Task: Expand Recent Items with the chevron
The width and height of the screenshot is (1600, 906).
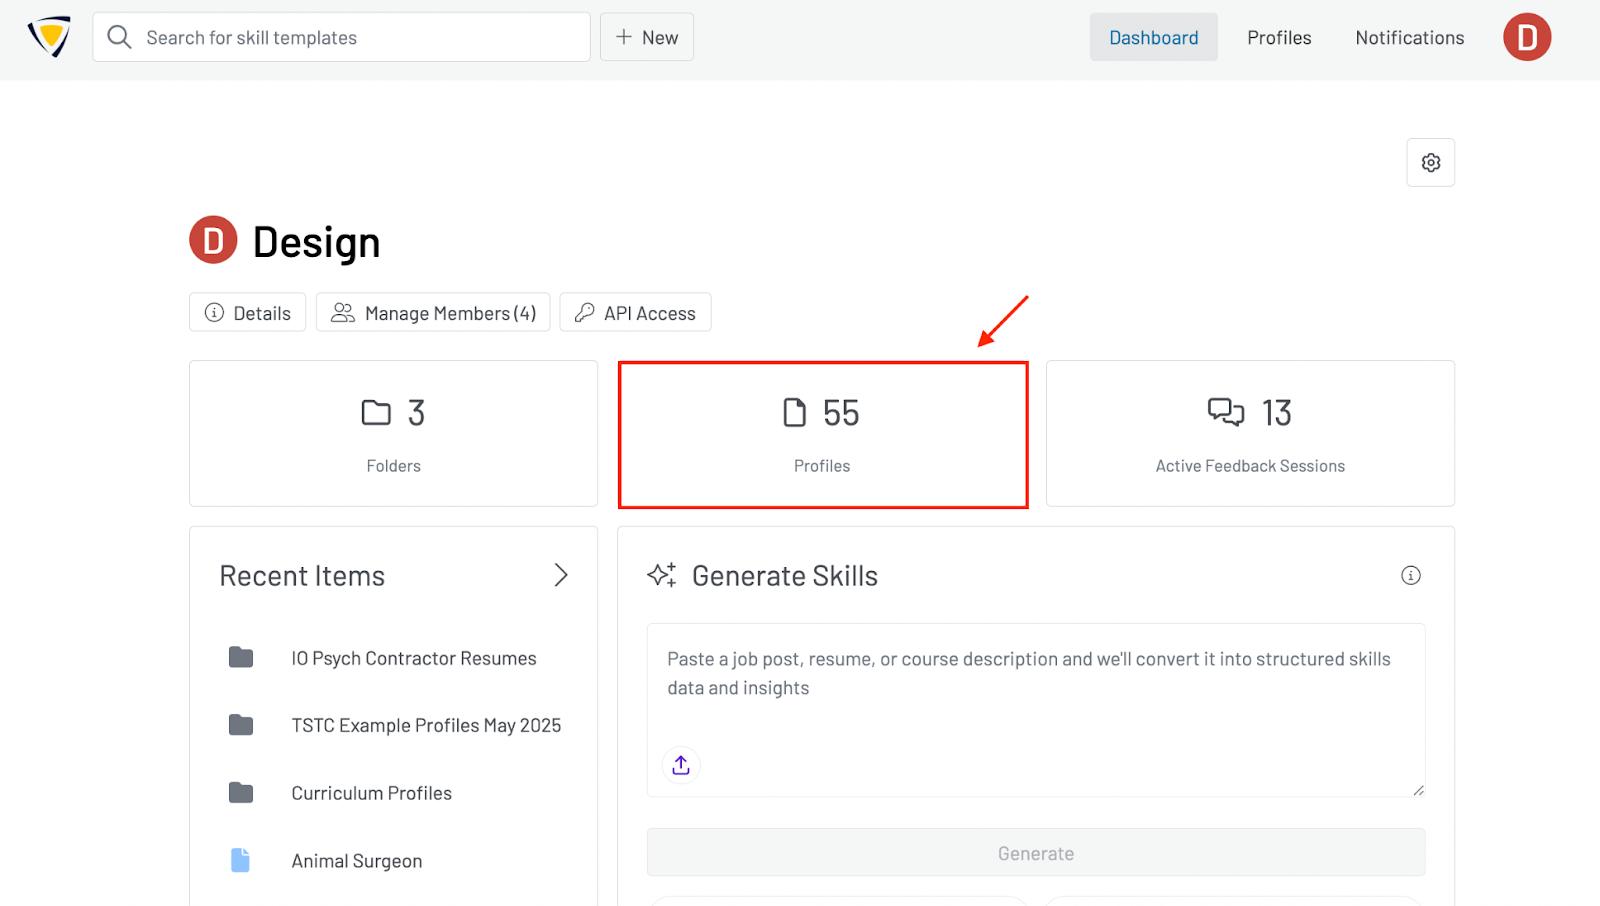Action: [x=560, y=575]
